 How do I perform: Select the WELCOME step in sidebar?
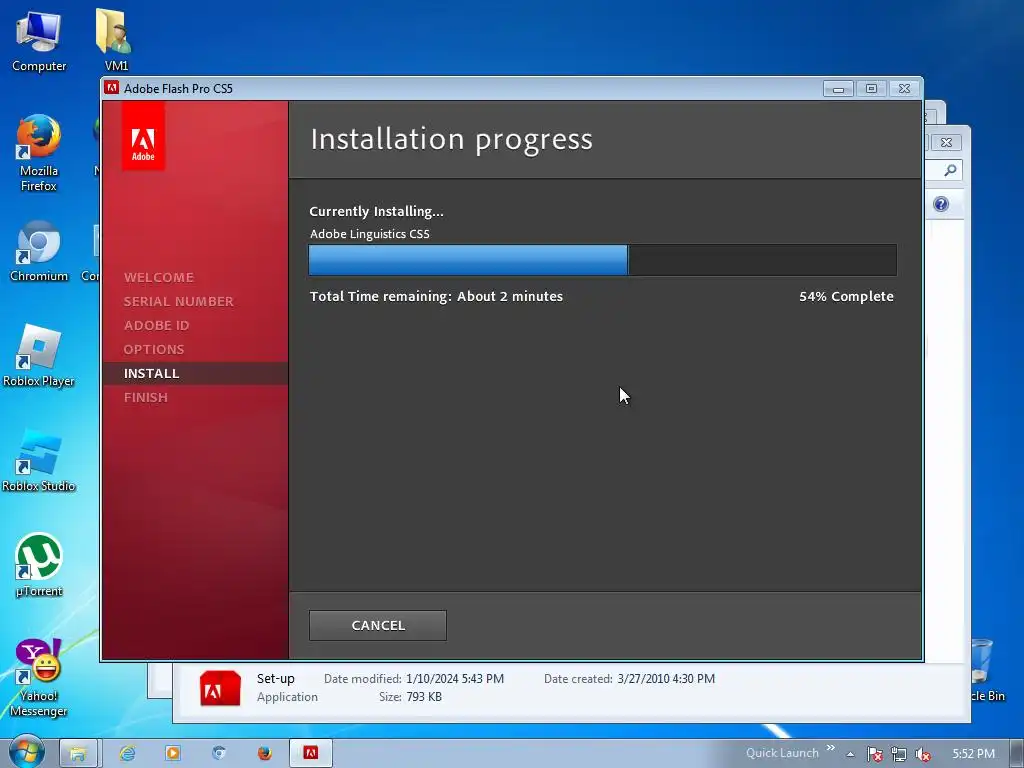[x=159, y=277]
